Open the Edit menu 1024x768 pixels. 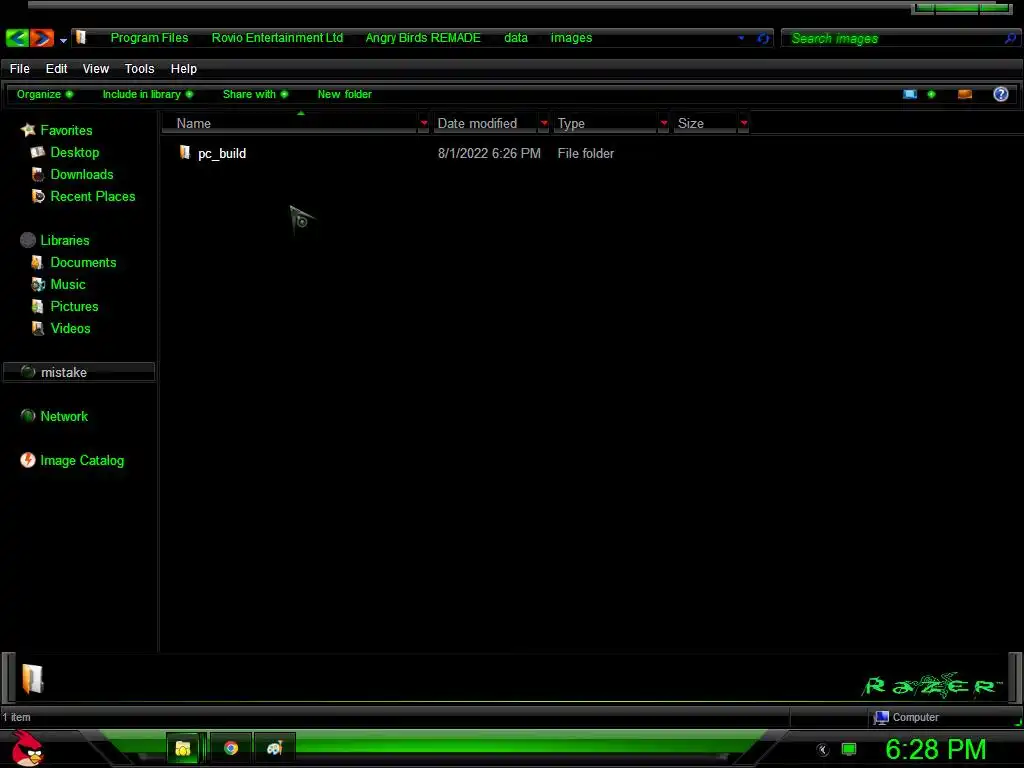click(56, 69)
